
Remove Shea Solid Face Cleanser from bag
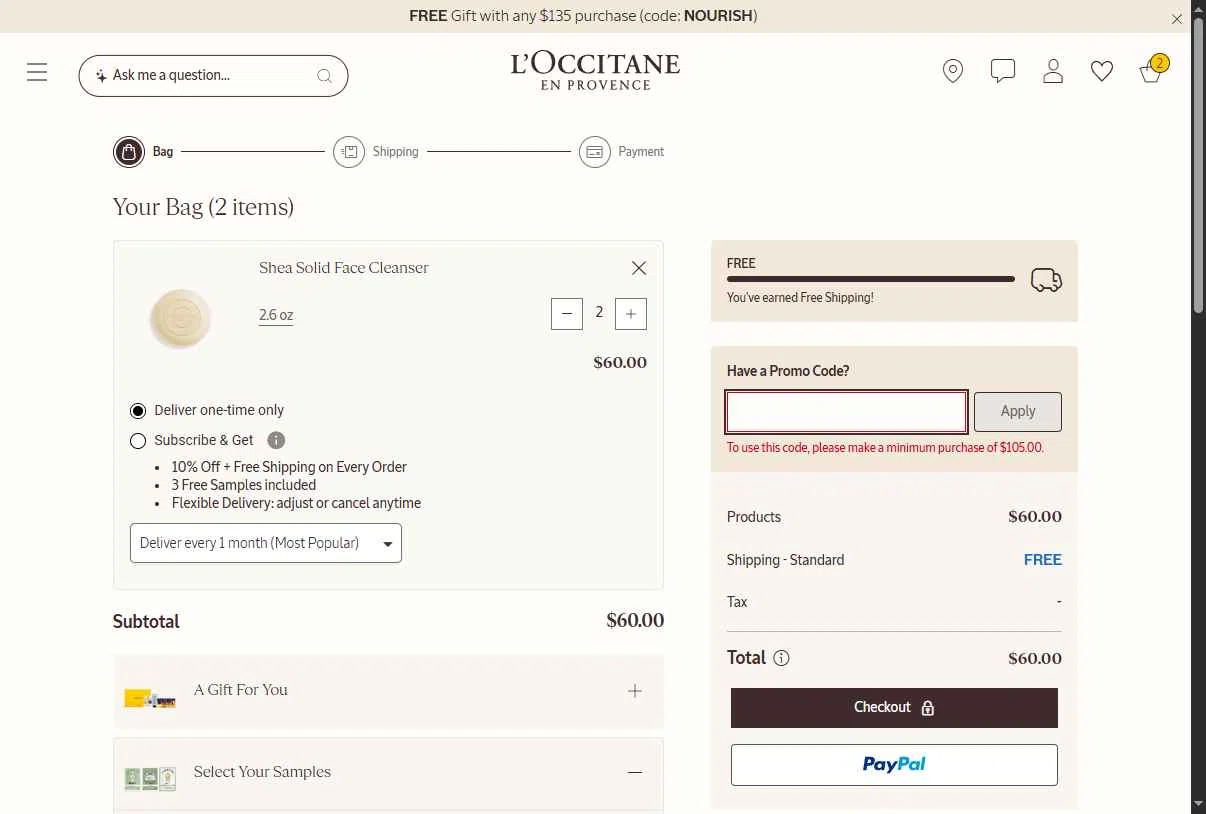[639, 268]
